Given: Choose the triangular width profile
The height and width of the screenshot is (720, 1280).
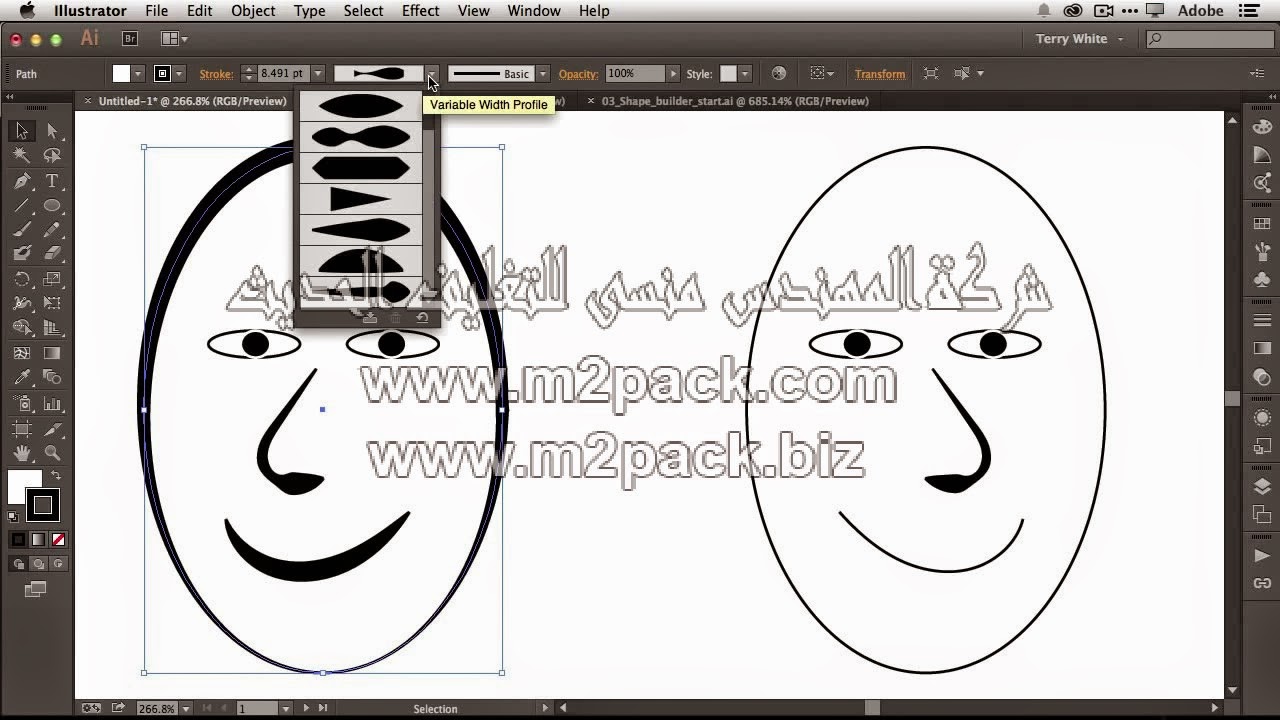Looking at the screenshot, I should click(361, 199).
